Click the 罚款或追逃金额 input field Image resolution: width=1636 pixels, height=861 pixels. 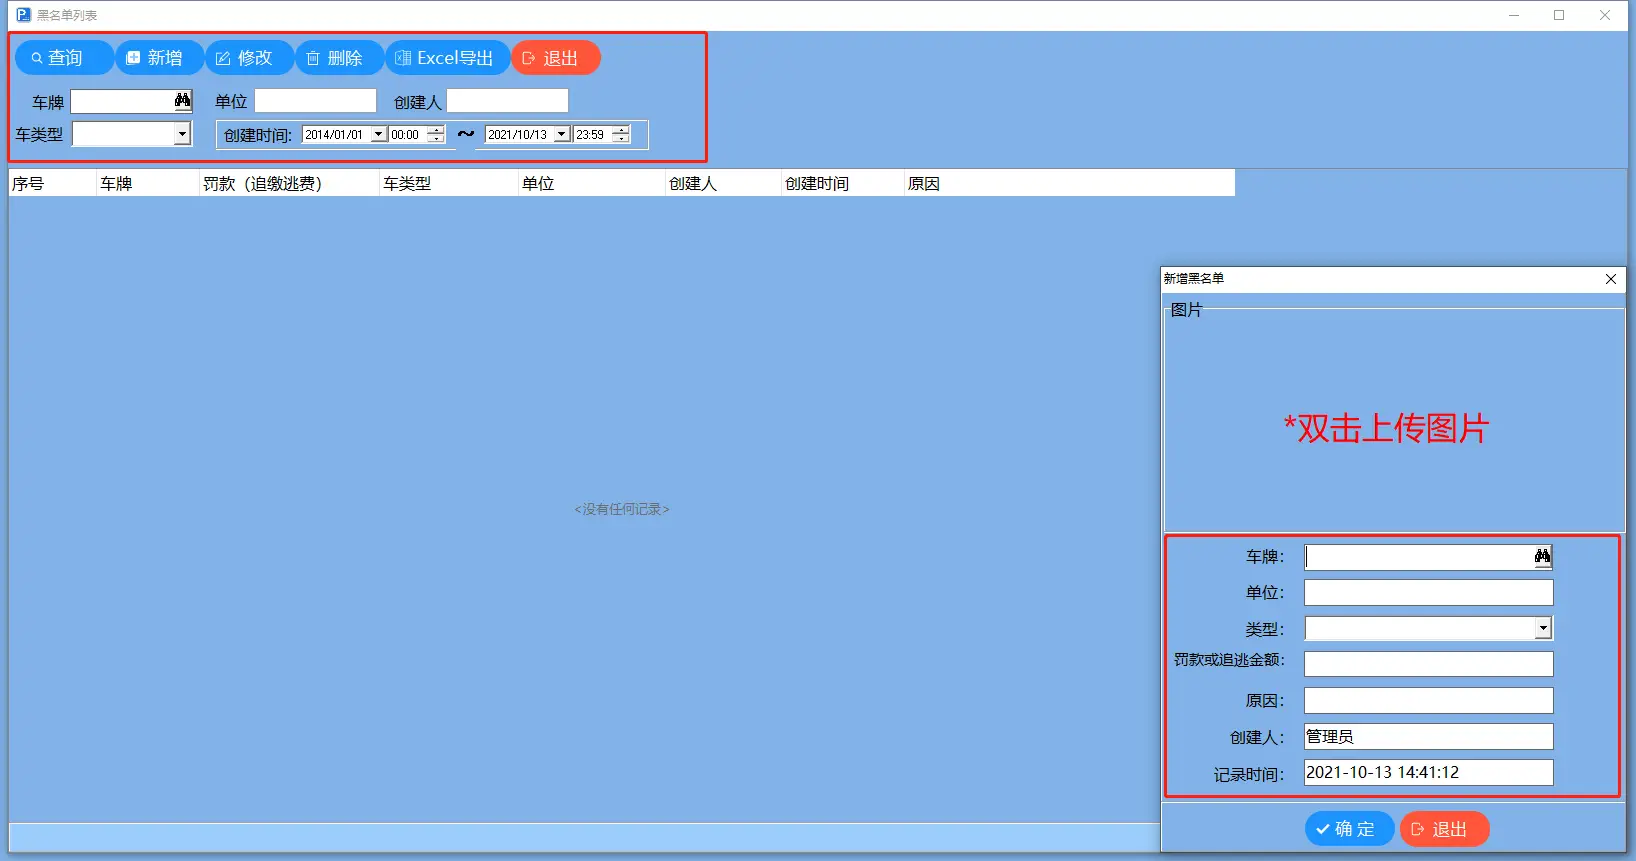pos(1428,664)
